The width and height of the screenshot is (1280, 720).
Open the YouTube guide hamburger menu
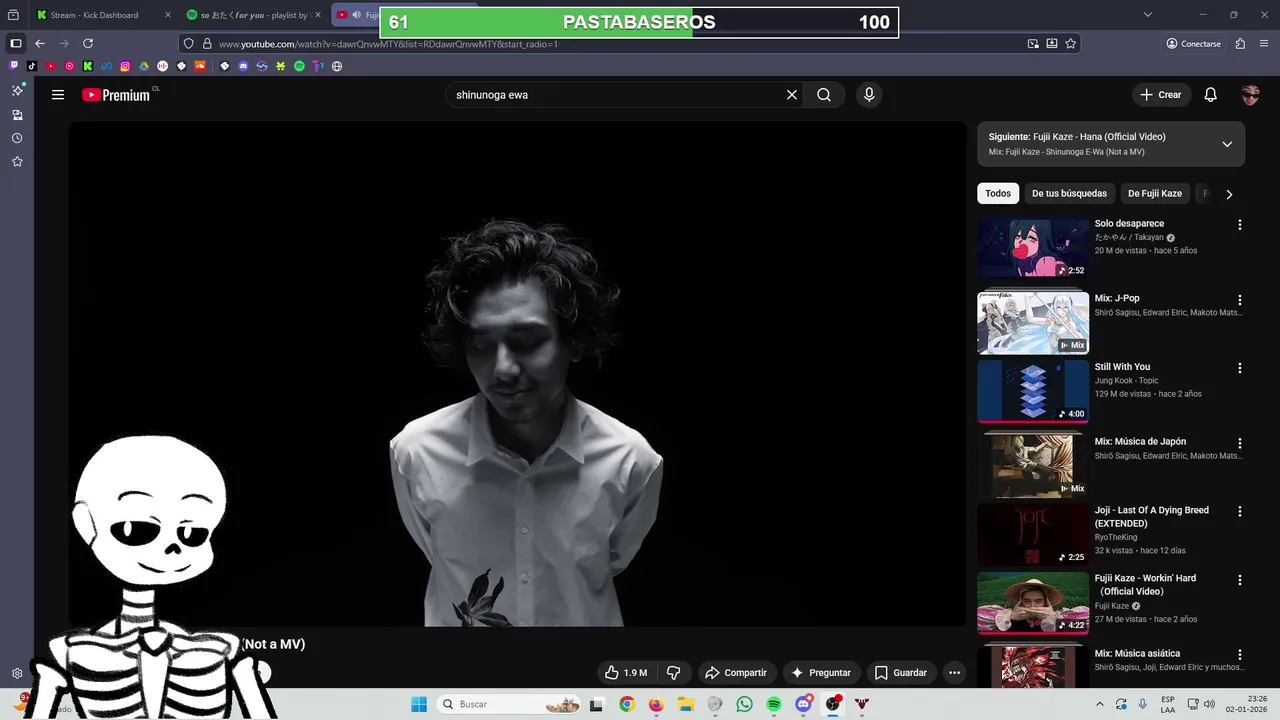click(x=58, y=95)
